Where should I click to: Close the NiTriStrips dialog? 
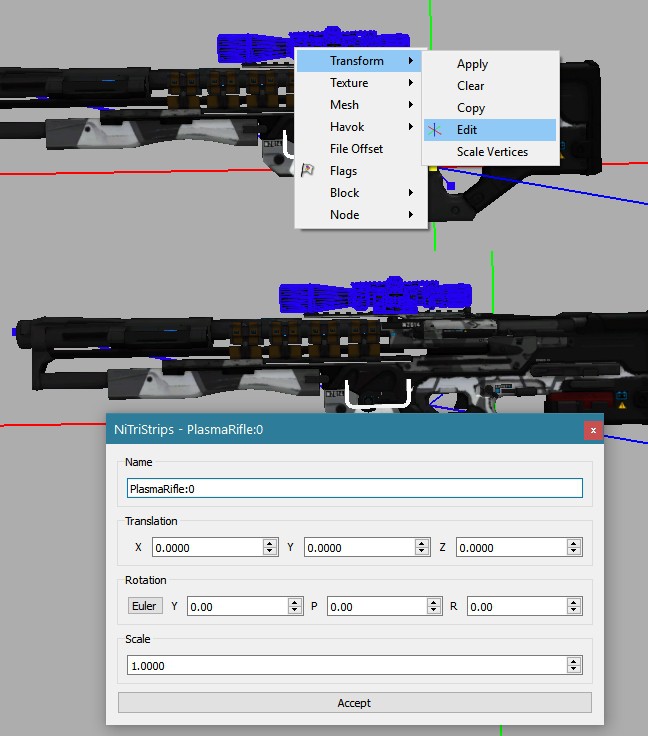pyautogui.click(x=593, y=430)
